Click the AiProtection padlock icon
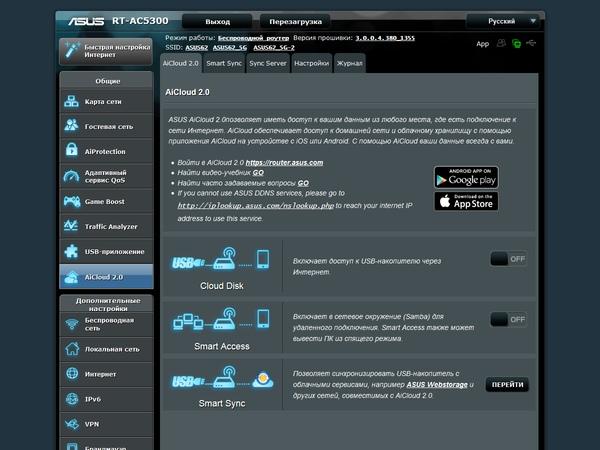The height and width of the screenshot is (450, 600). point(72,150)
